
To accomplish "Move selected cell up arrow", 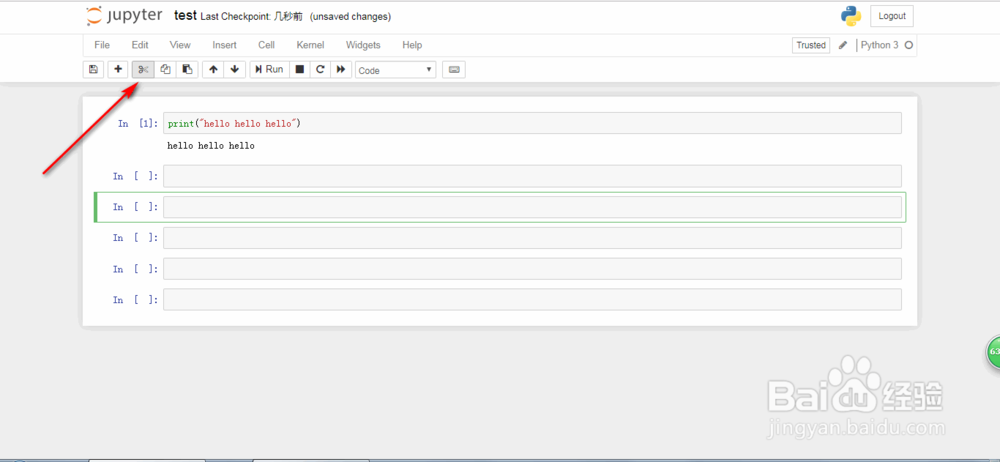I will [x=214, y=70].
